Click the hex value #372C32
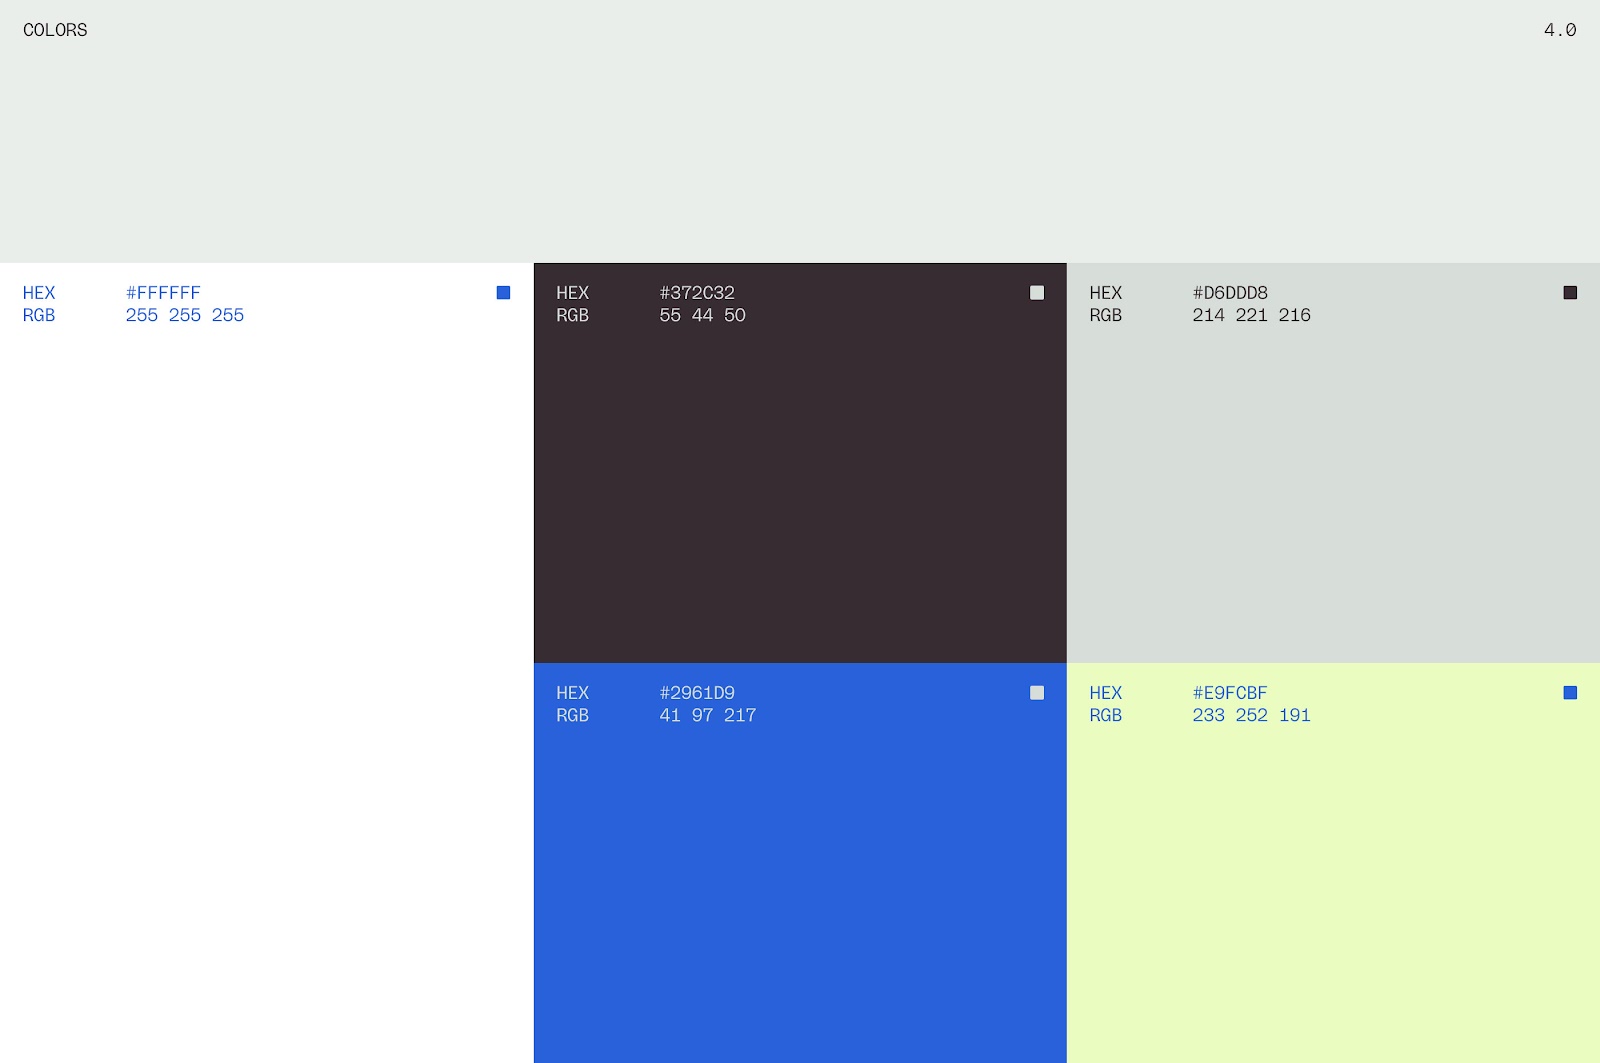Image resolution: width=1600 pixels, height=1063 pixels. (x=697, y=293)
